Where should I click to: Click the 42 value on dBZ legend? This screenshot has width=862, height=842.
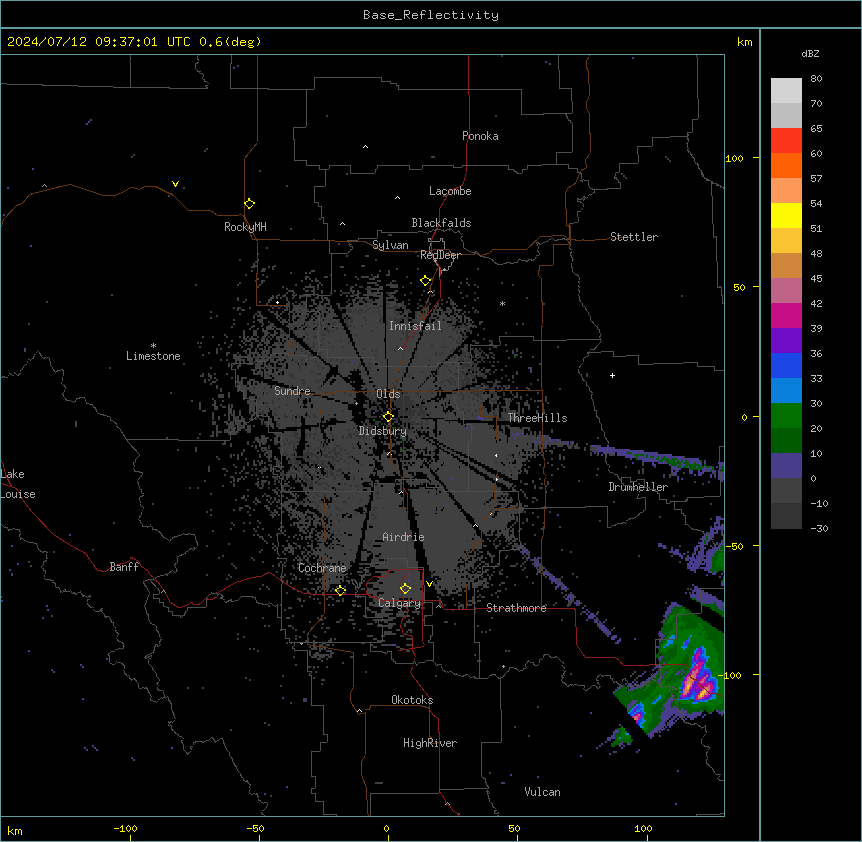[x=816, y=303]
